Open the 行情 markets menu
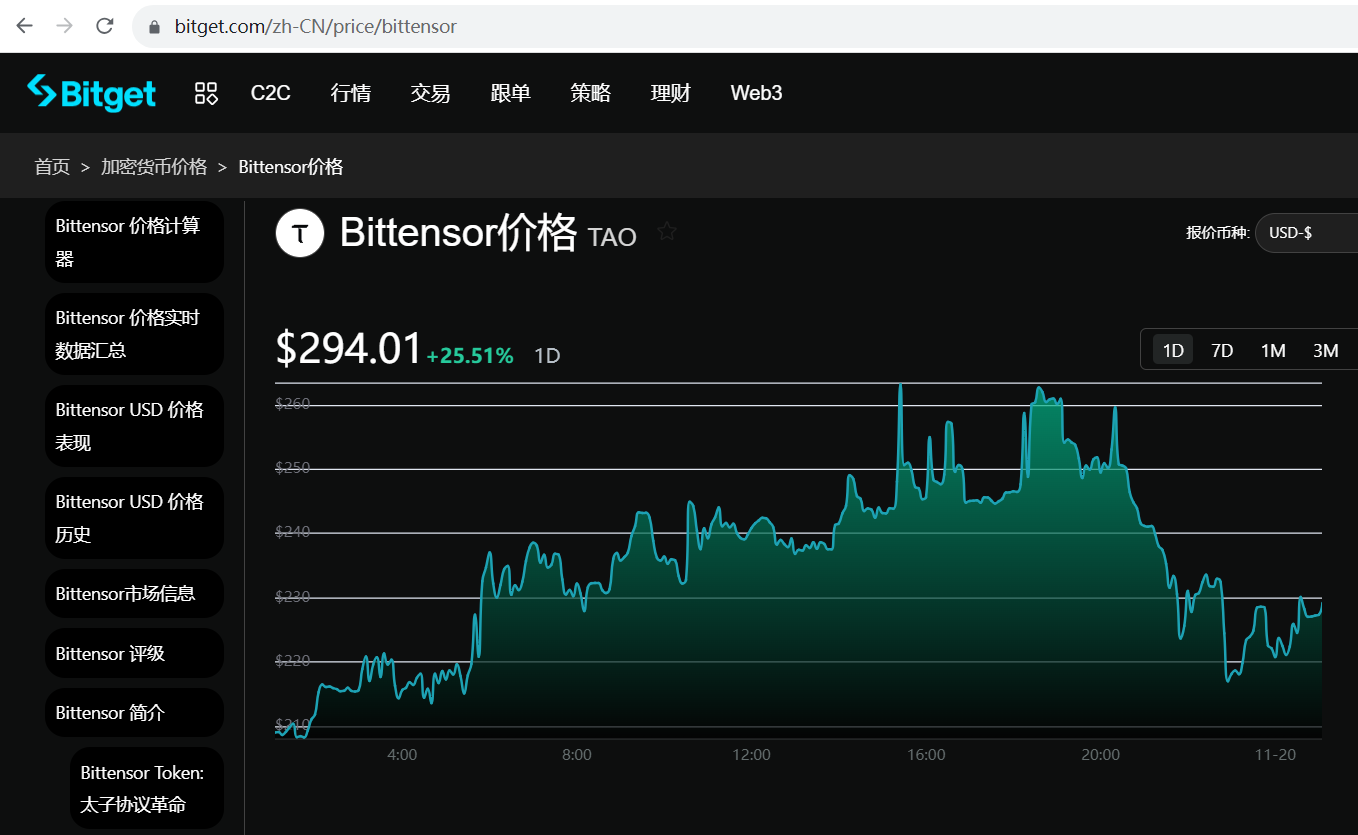Screen dimensions: 1358x835 point(351,93)
